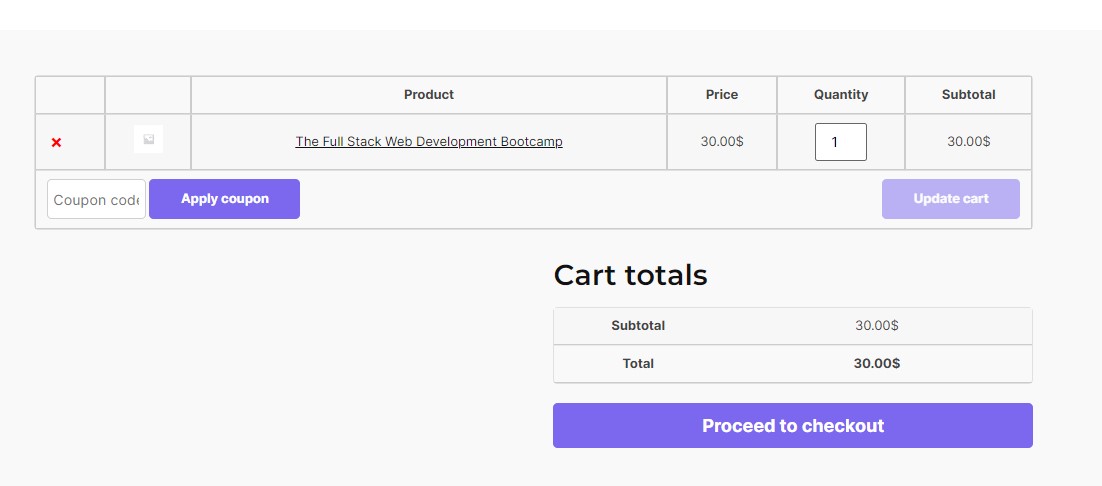The image size is (1102, 486).
Task: Focus the Coupon code text field
Action: click(96, 200)
